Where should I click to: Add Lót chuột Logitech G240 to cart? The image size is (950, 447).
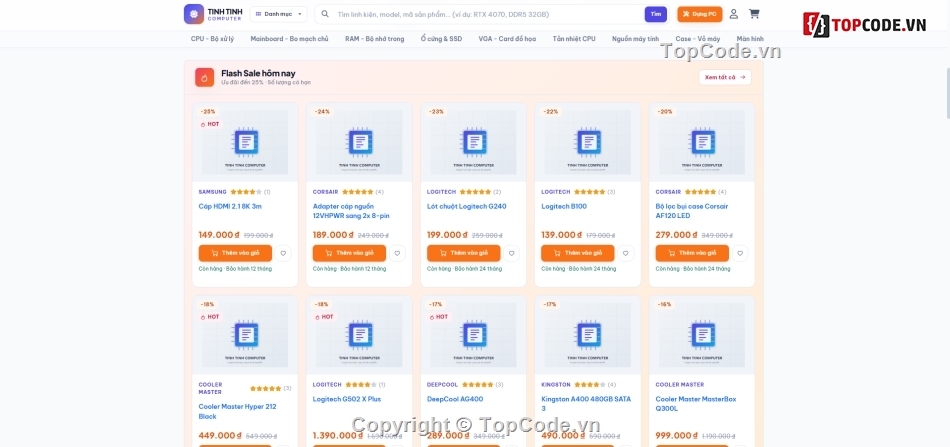tap(463, 253)
